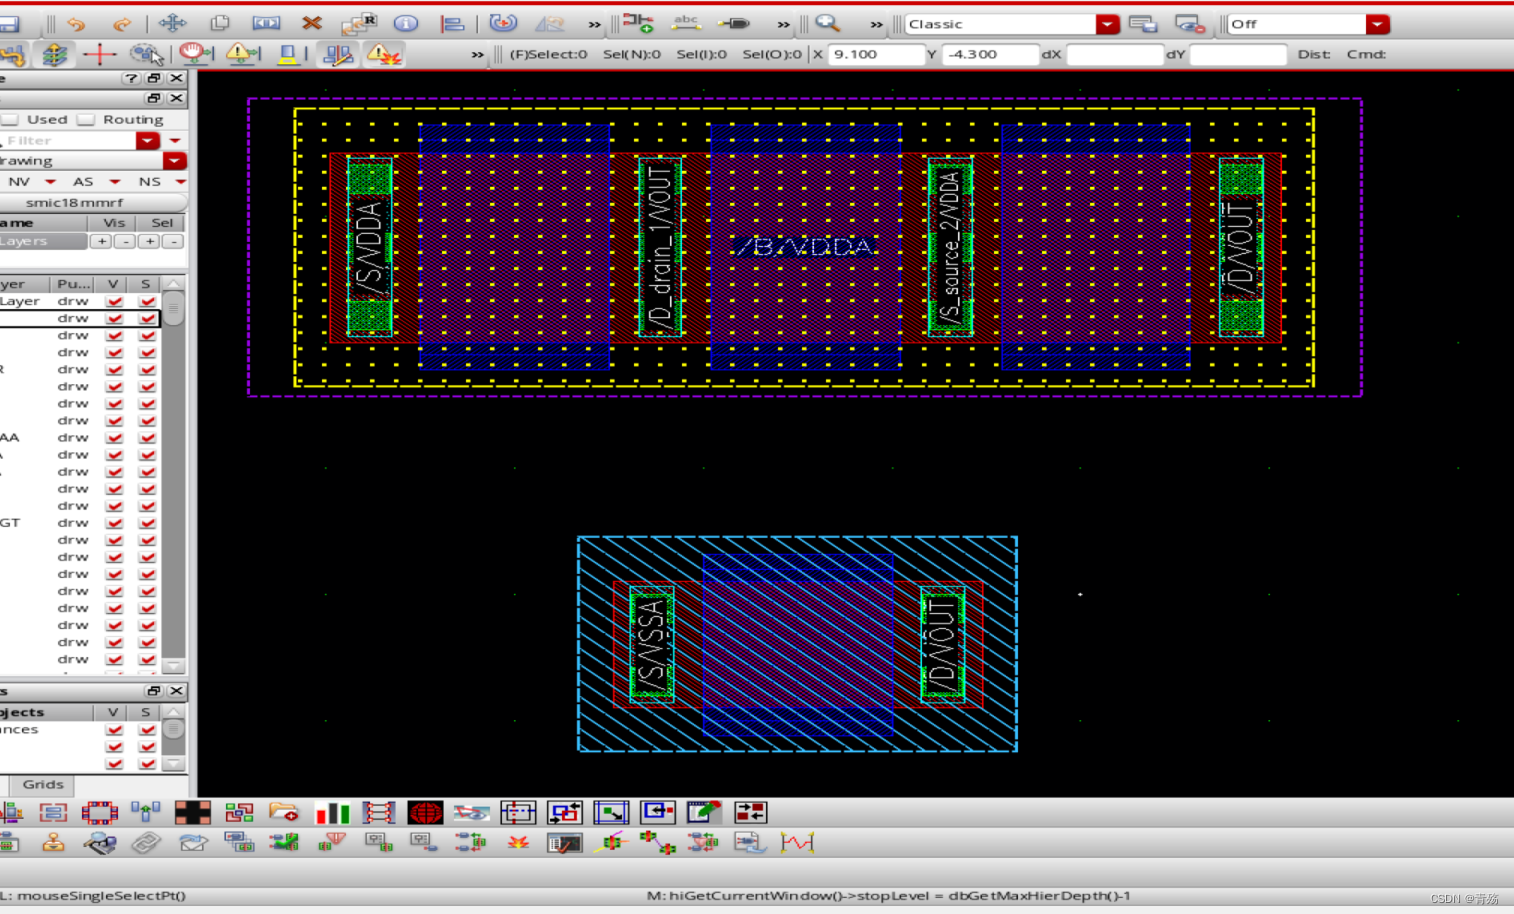Click the red zigzag waveform icon

[797, 843]
